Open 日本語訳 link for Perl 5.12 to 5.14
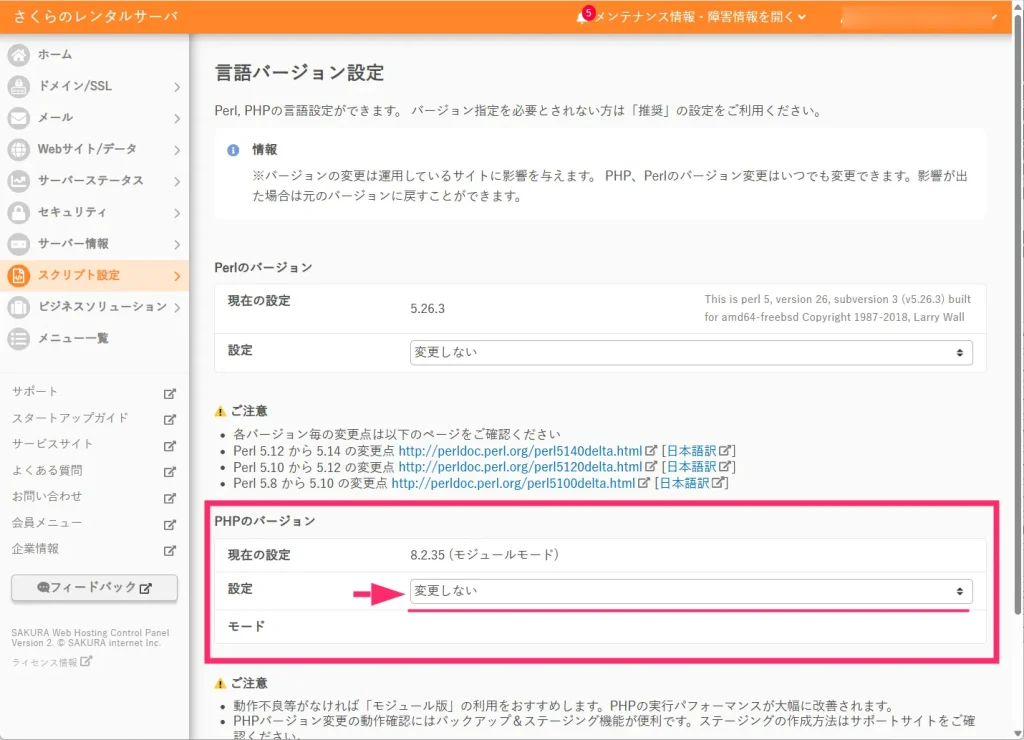1024x740 pixels. [691, 451]
